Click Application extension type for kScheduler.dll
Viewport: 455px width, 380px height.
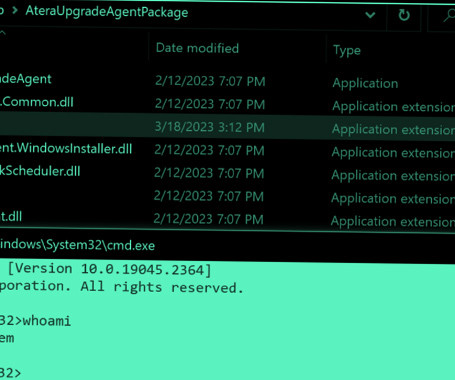pyautogui.click(x=393, y=175)
